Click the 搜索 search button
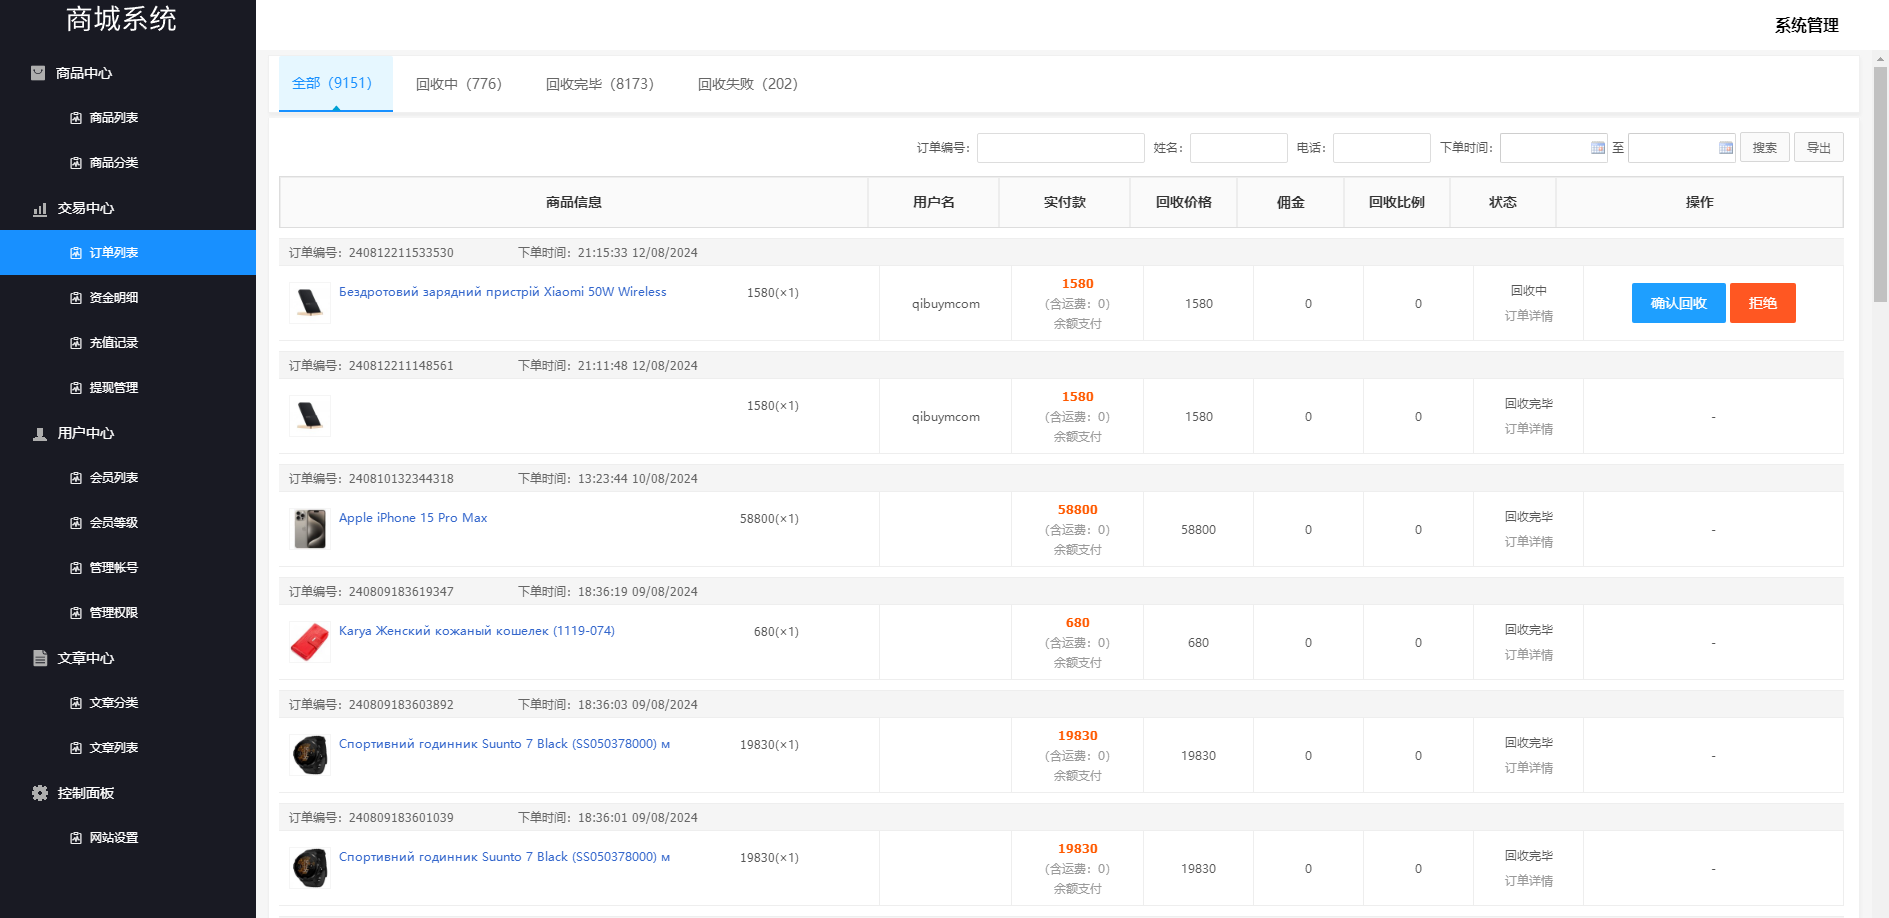Viewport: 1889px width, 918px height. pyautogui.click(x=1764, y=148)
